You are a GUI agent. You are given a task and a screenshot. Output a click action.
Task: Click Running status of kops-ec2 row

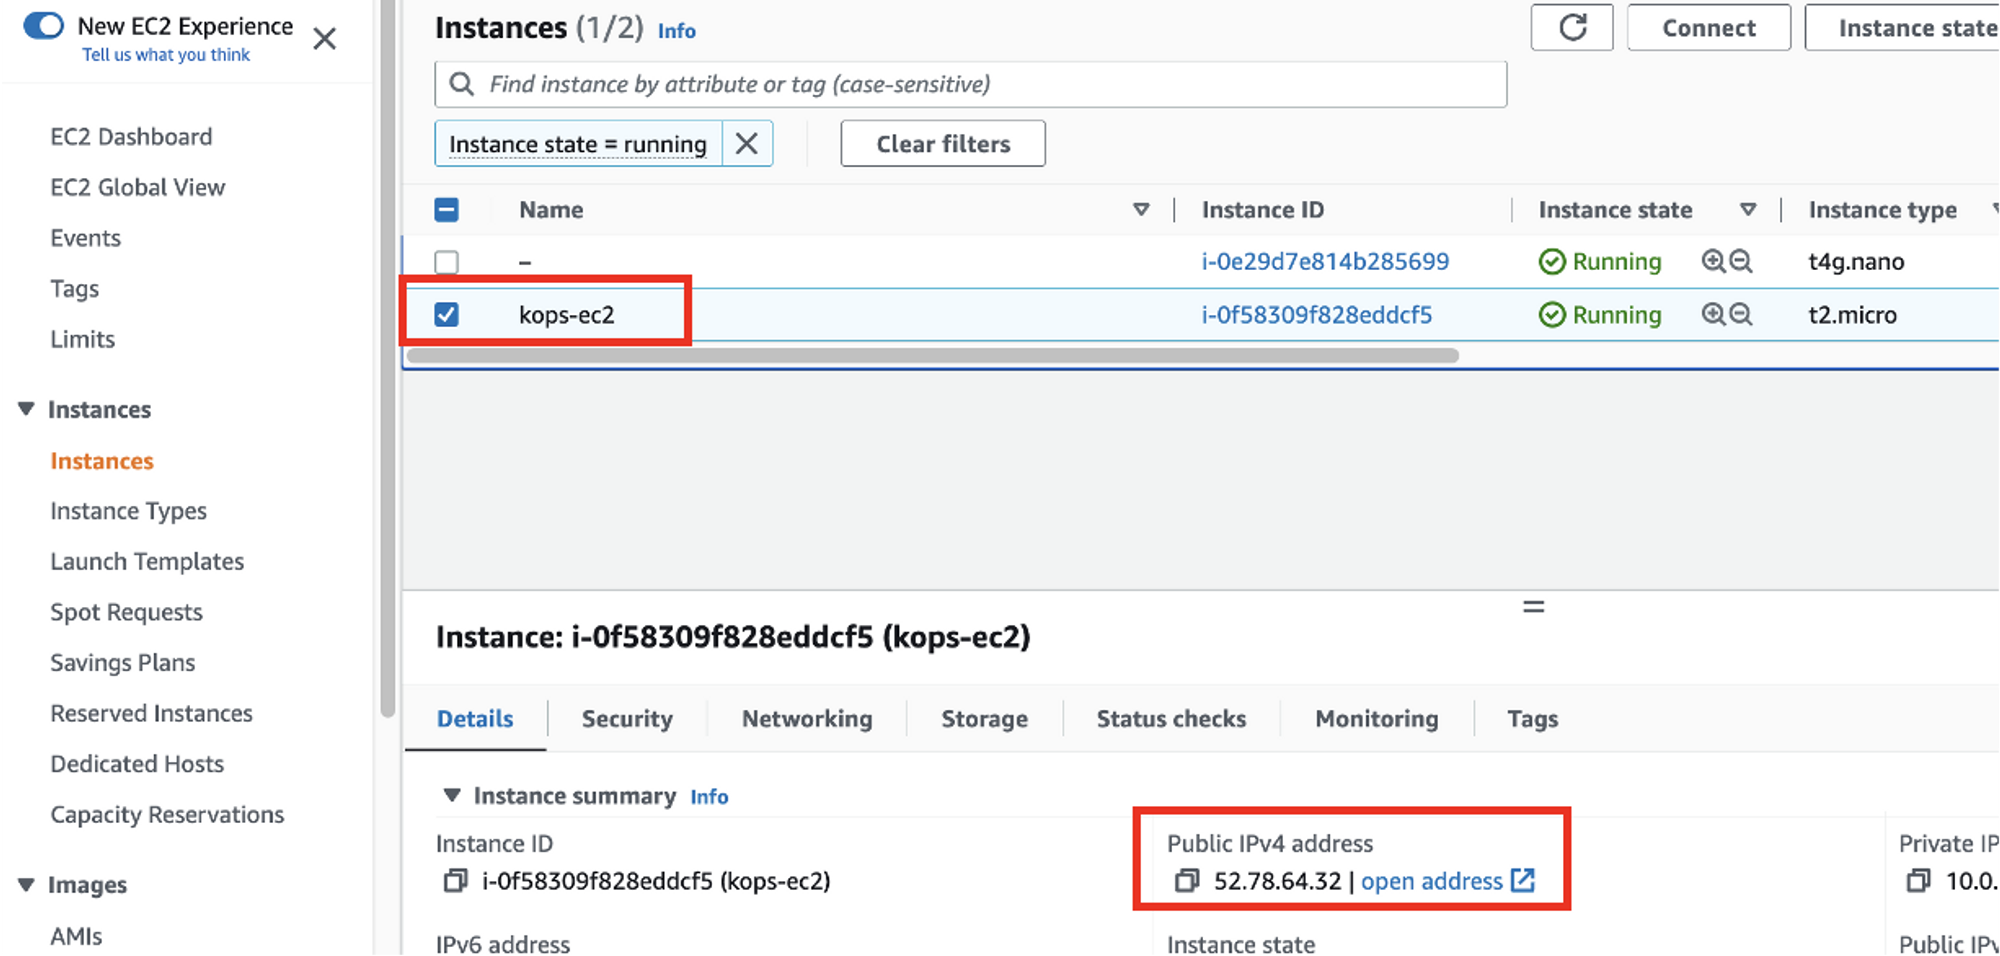click(1600, 315)
